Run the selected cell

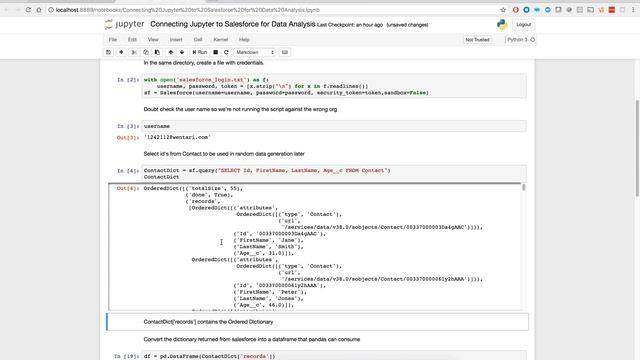(200, 52)
